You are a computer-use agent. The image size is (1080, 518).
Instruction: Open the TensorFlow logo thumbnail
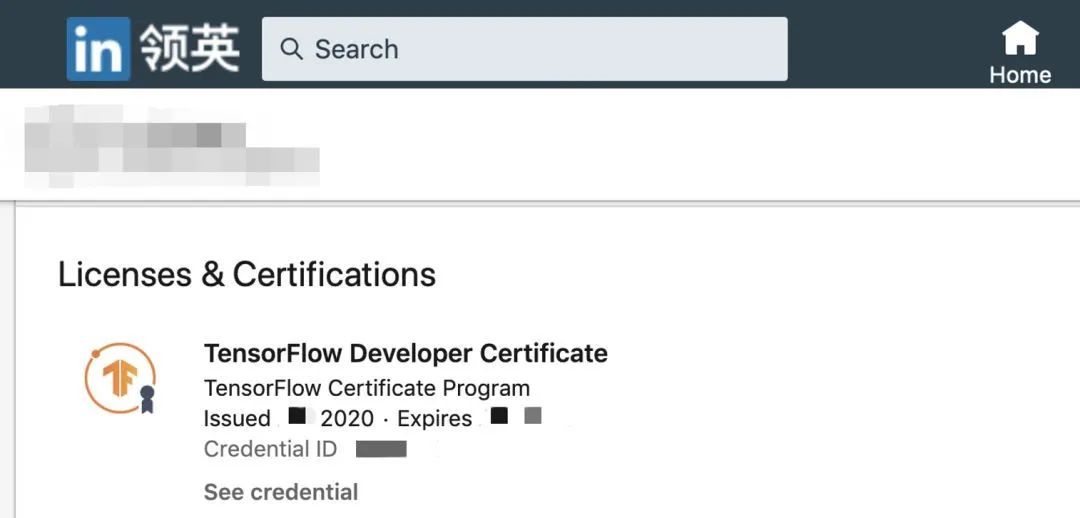coord(121,378)
